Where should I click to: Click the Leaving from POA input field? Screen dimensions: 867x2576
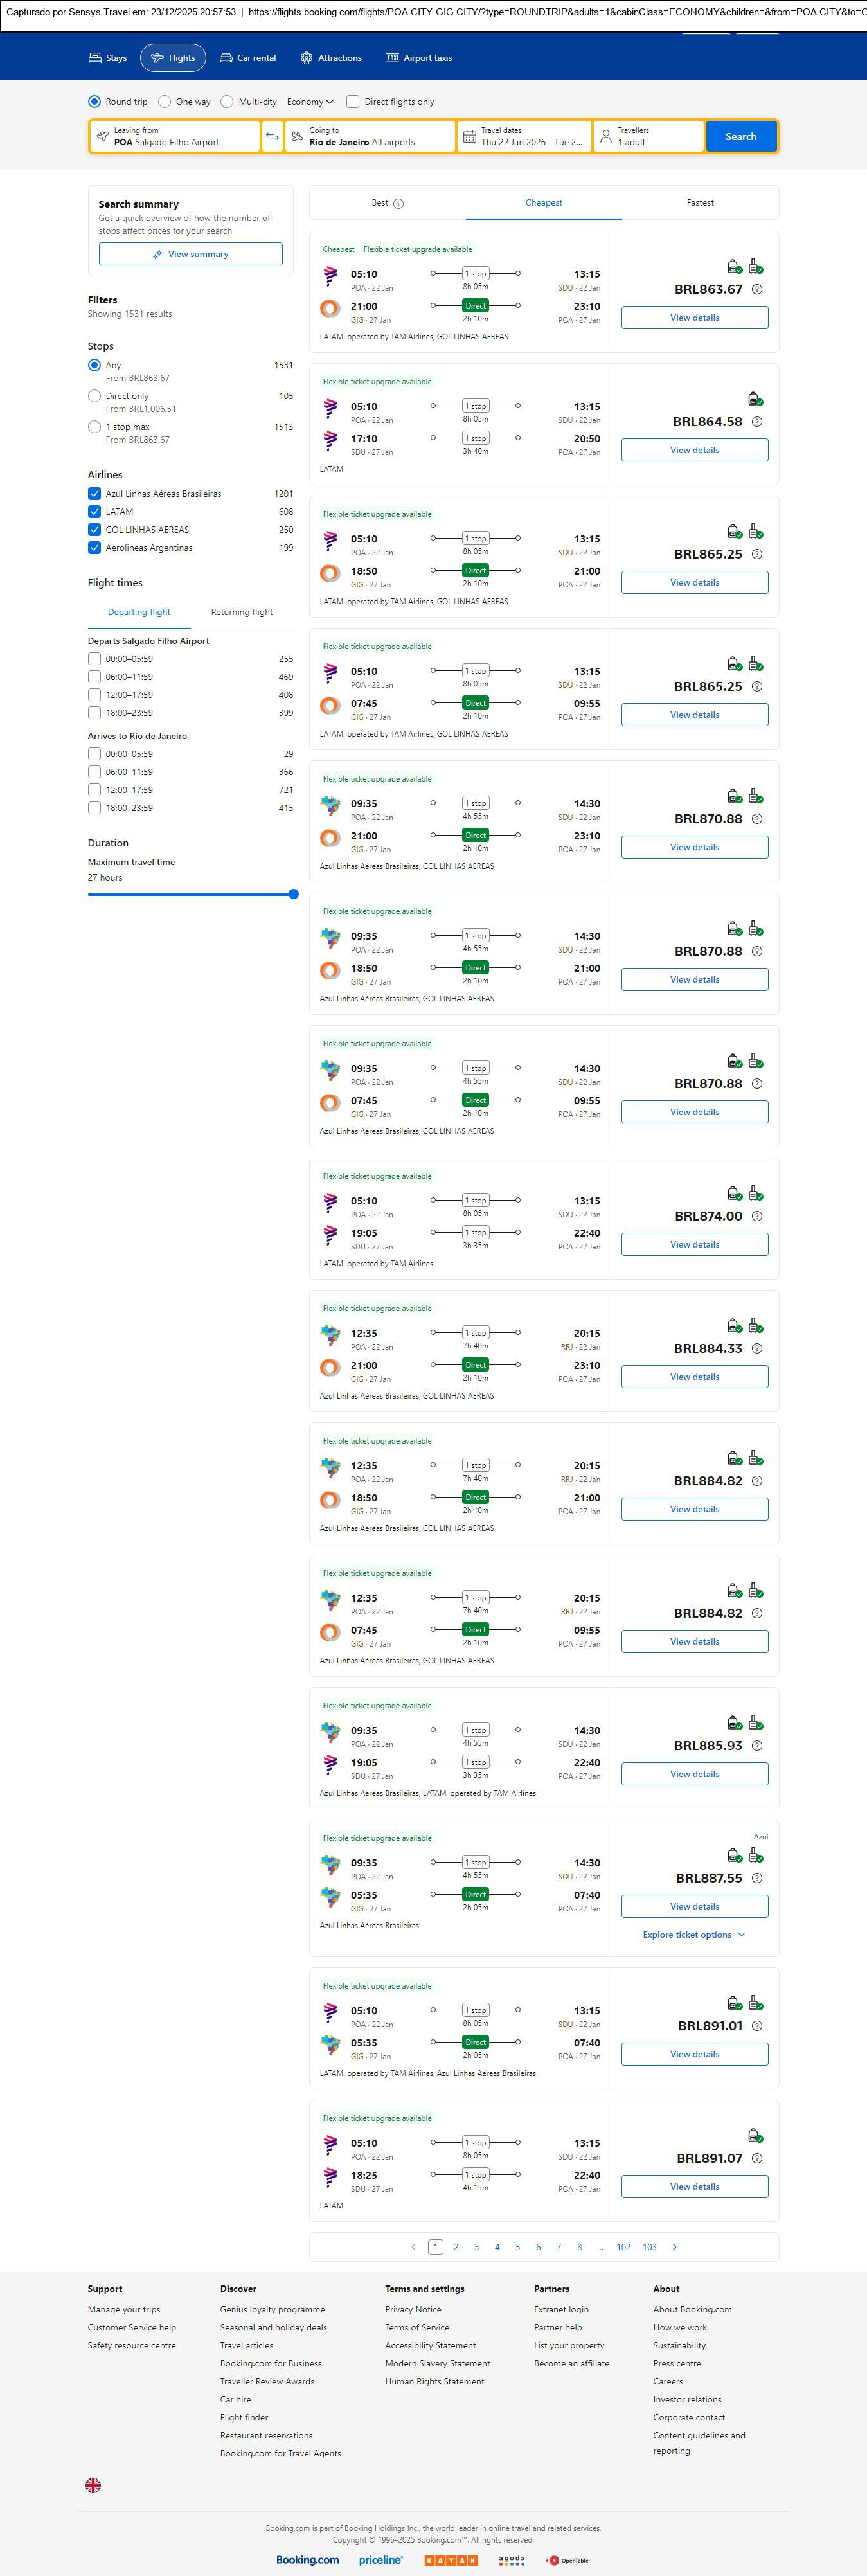(x=175, y=137)
